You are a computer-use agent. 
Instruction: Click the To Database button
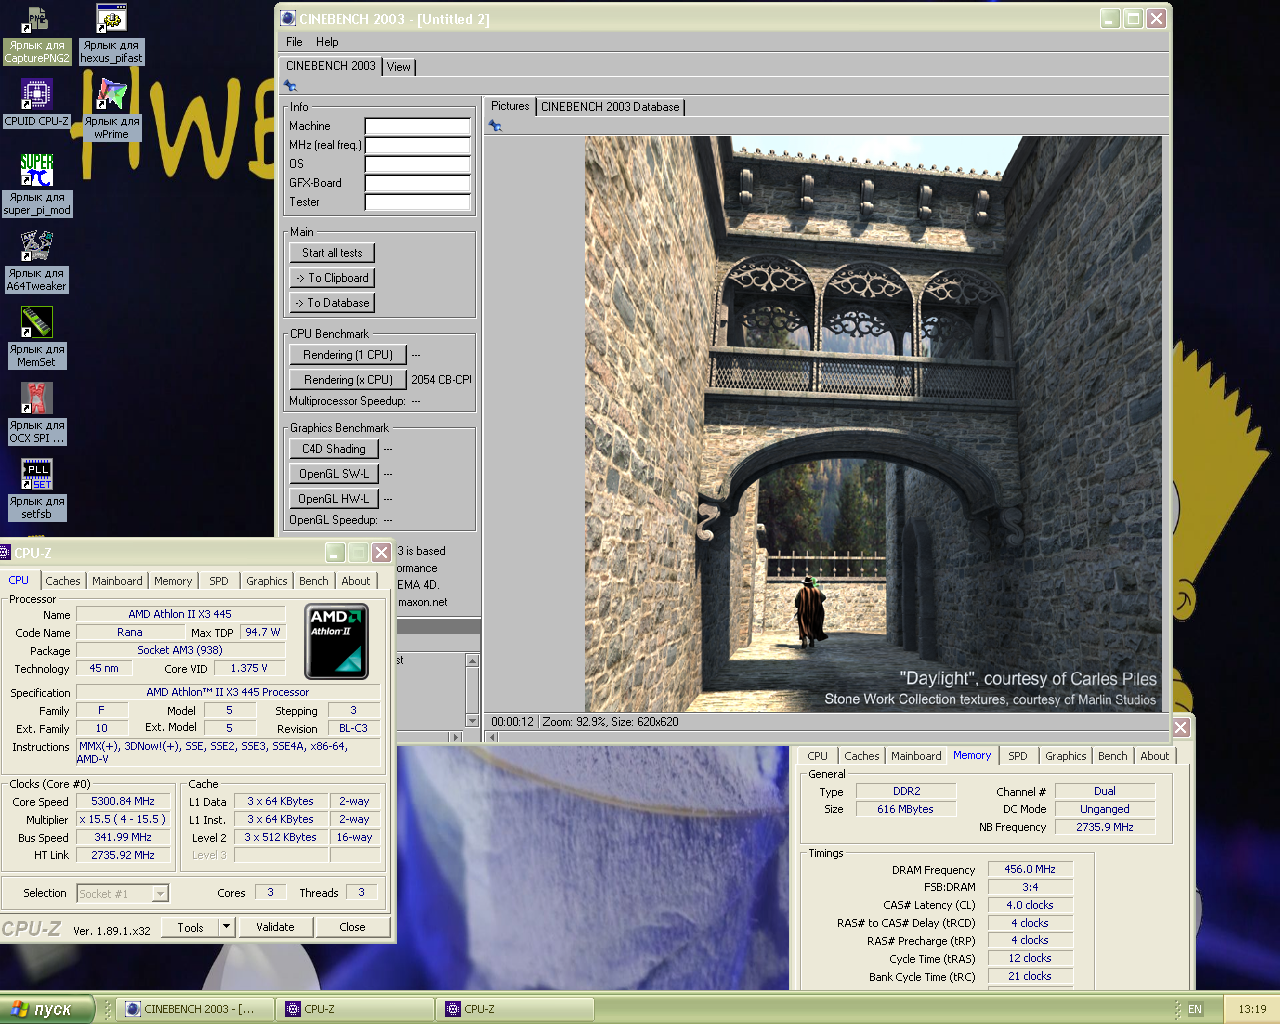(332, 303)
